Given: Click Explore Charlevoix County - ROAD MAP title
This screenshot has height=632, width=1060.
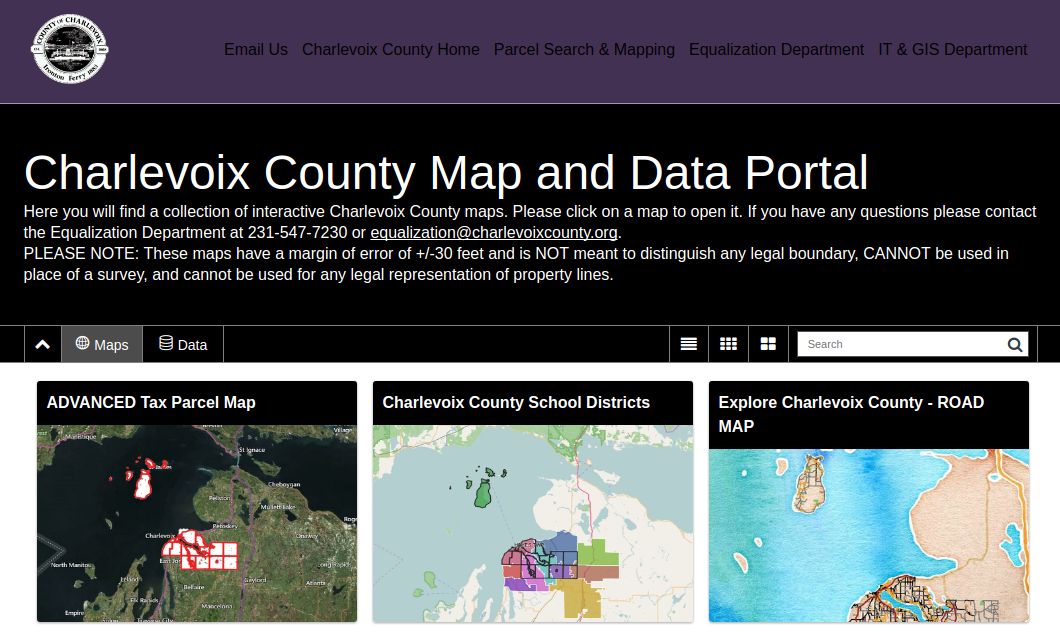Looking at the screenshot, I should pos(851,414).
